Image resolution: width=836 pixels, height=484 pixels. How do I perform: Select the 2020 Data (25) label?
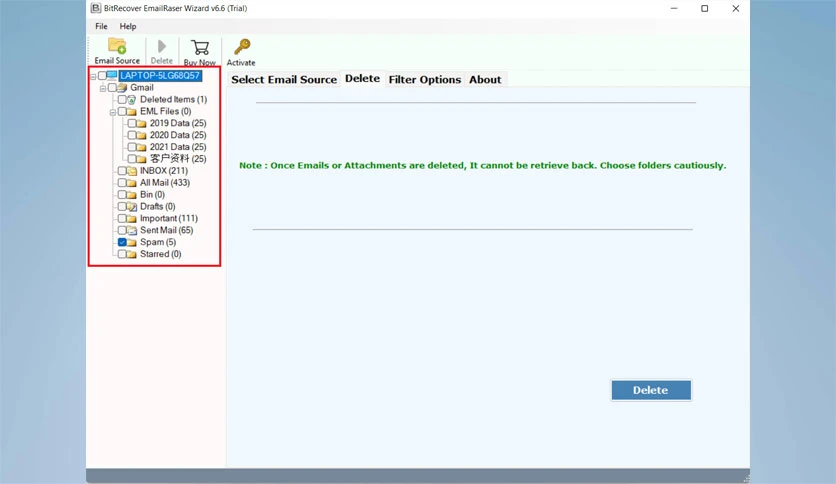click(178, 135)
